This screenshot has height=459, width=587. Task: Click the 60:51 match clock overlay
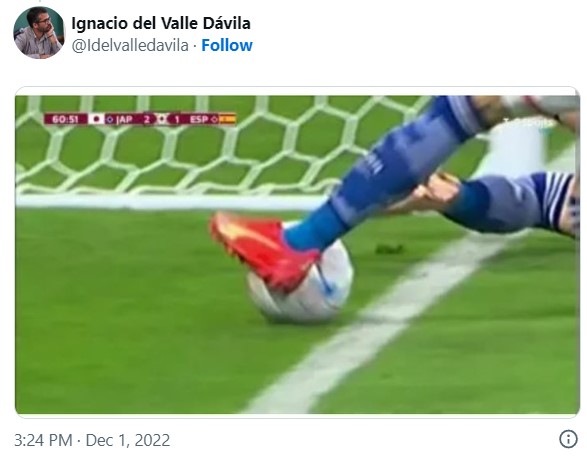tap(66, 119)
